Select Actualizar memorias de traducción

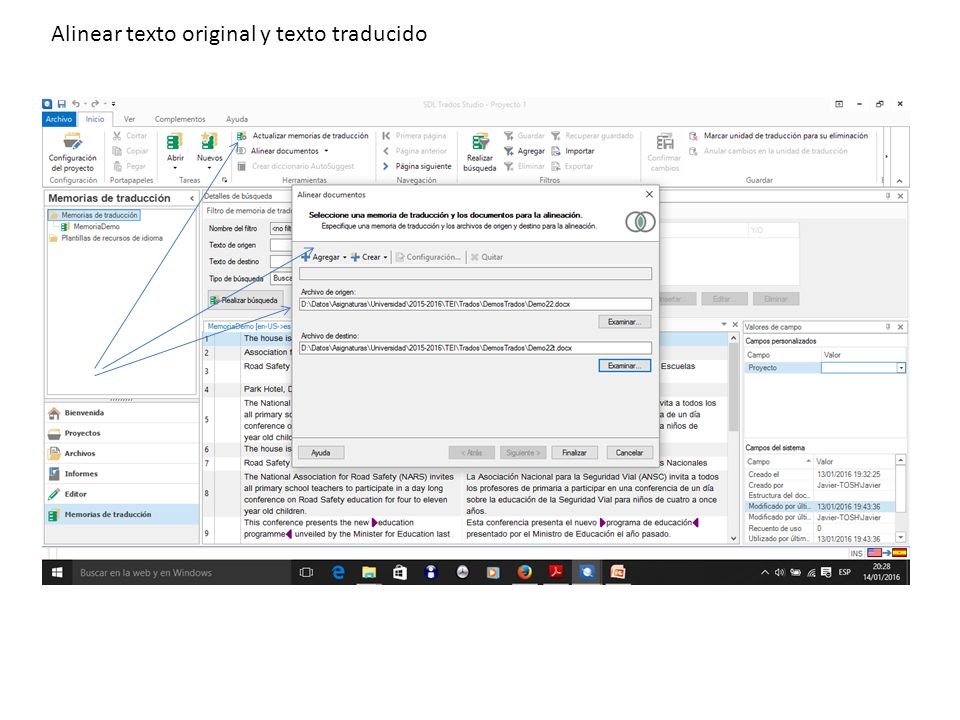(303, 136)
